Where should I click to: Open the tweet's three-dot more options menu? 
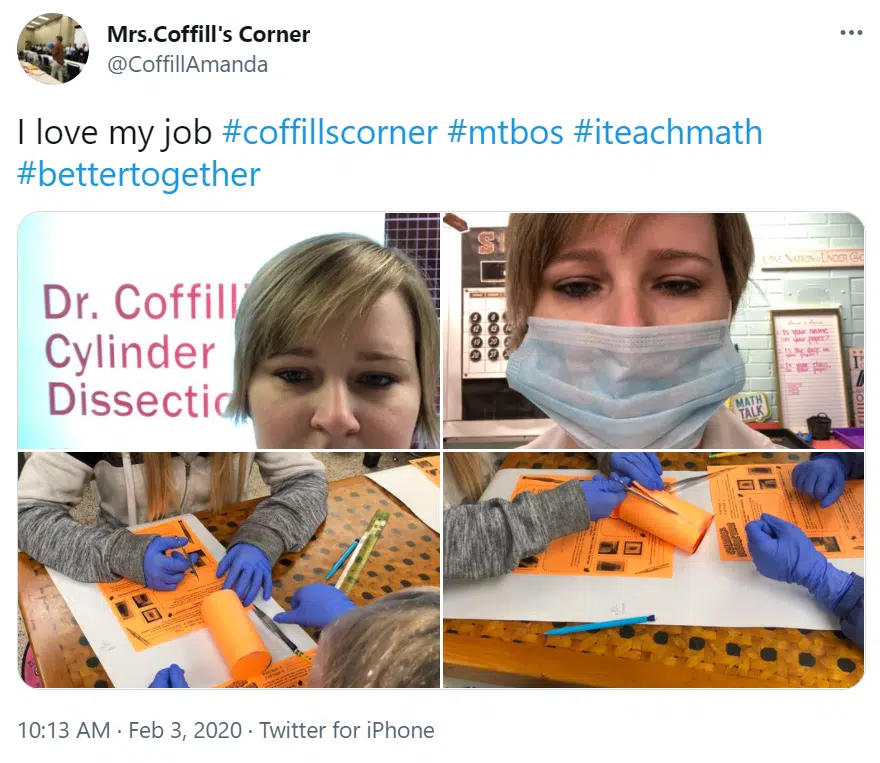coord(851,33)
